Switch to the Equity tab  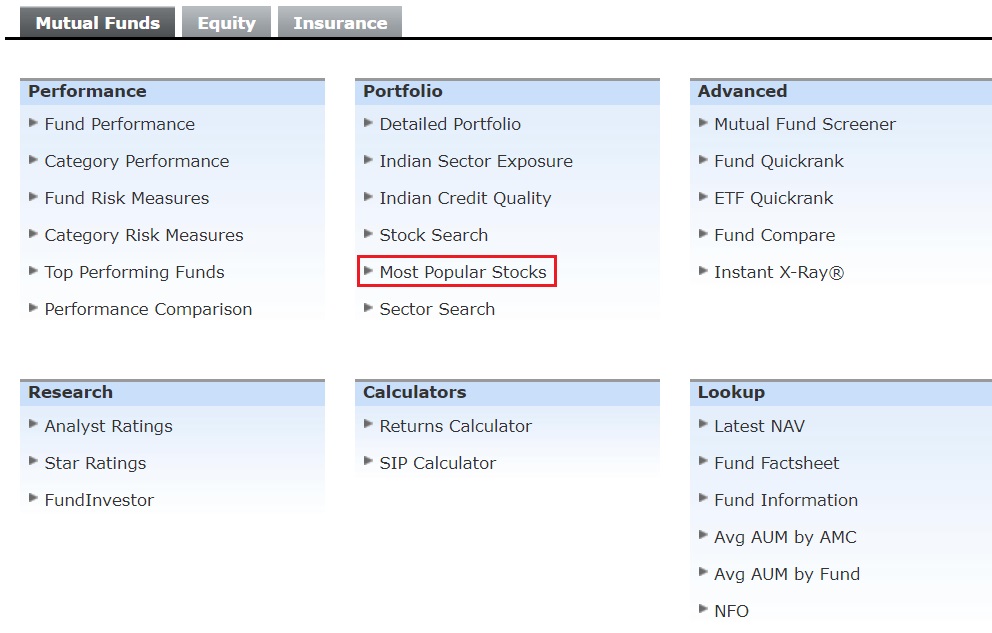[226, 23]
